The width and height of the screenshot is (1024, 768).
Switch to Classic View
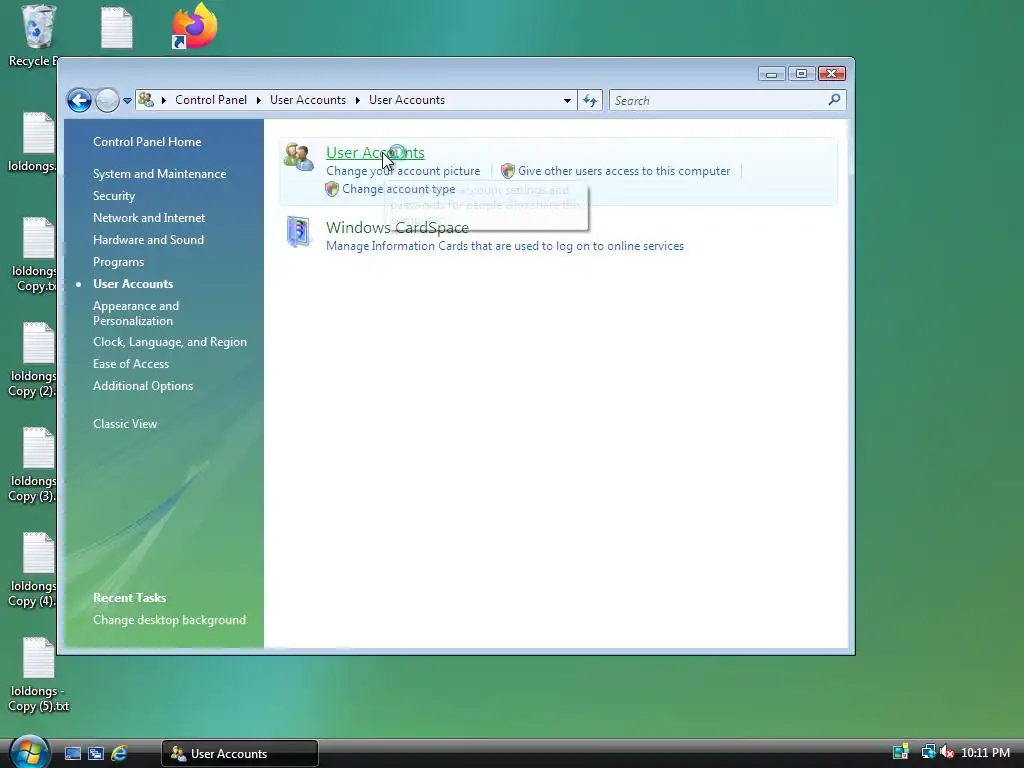point(125,424)
